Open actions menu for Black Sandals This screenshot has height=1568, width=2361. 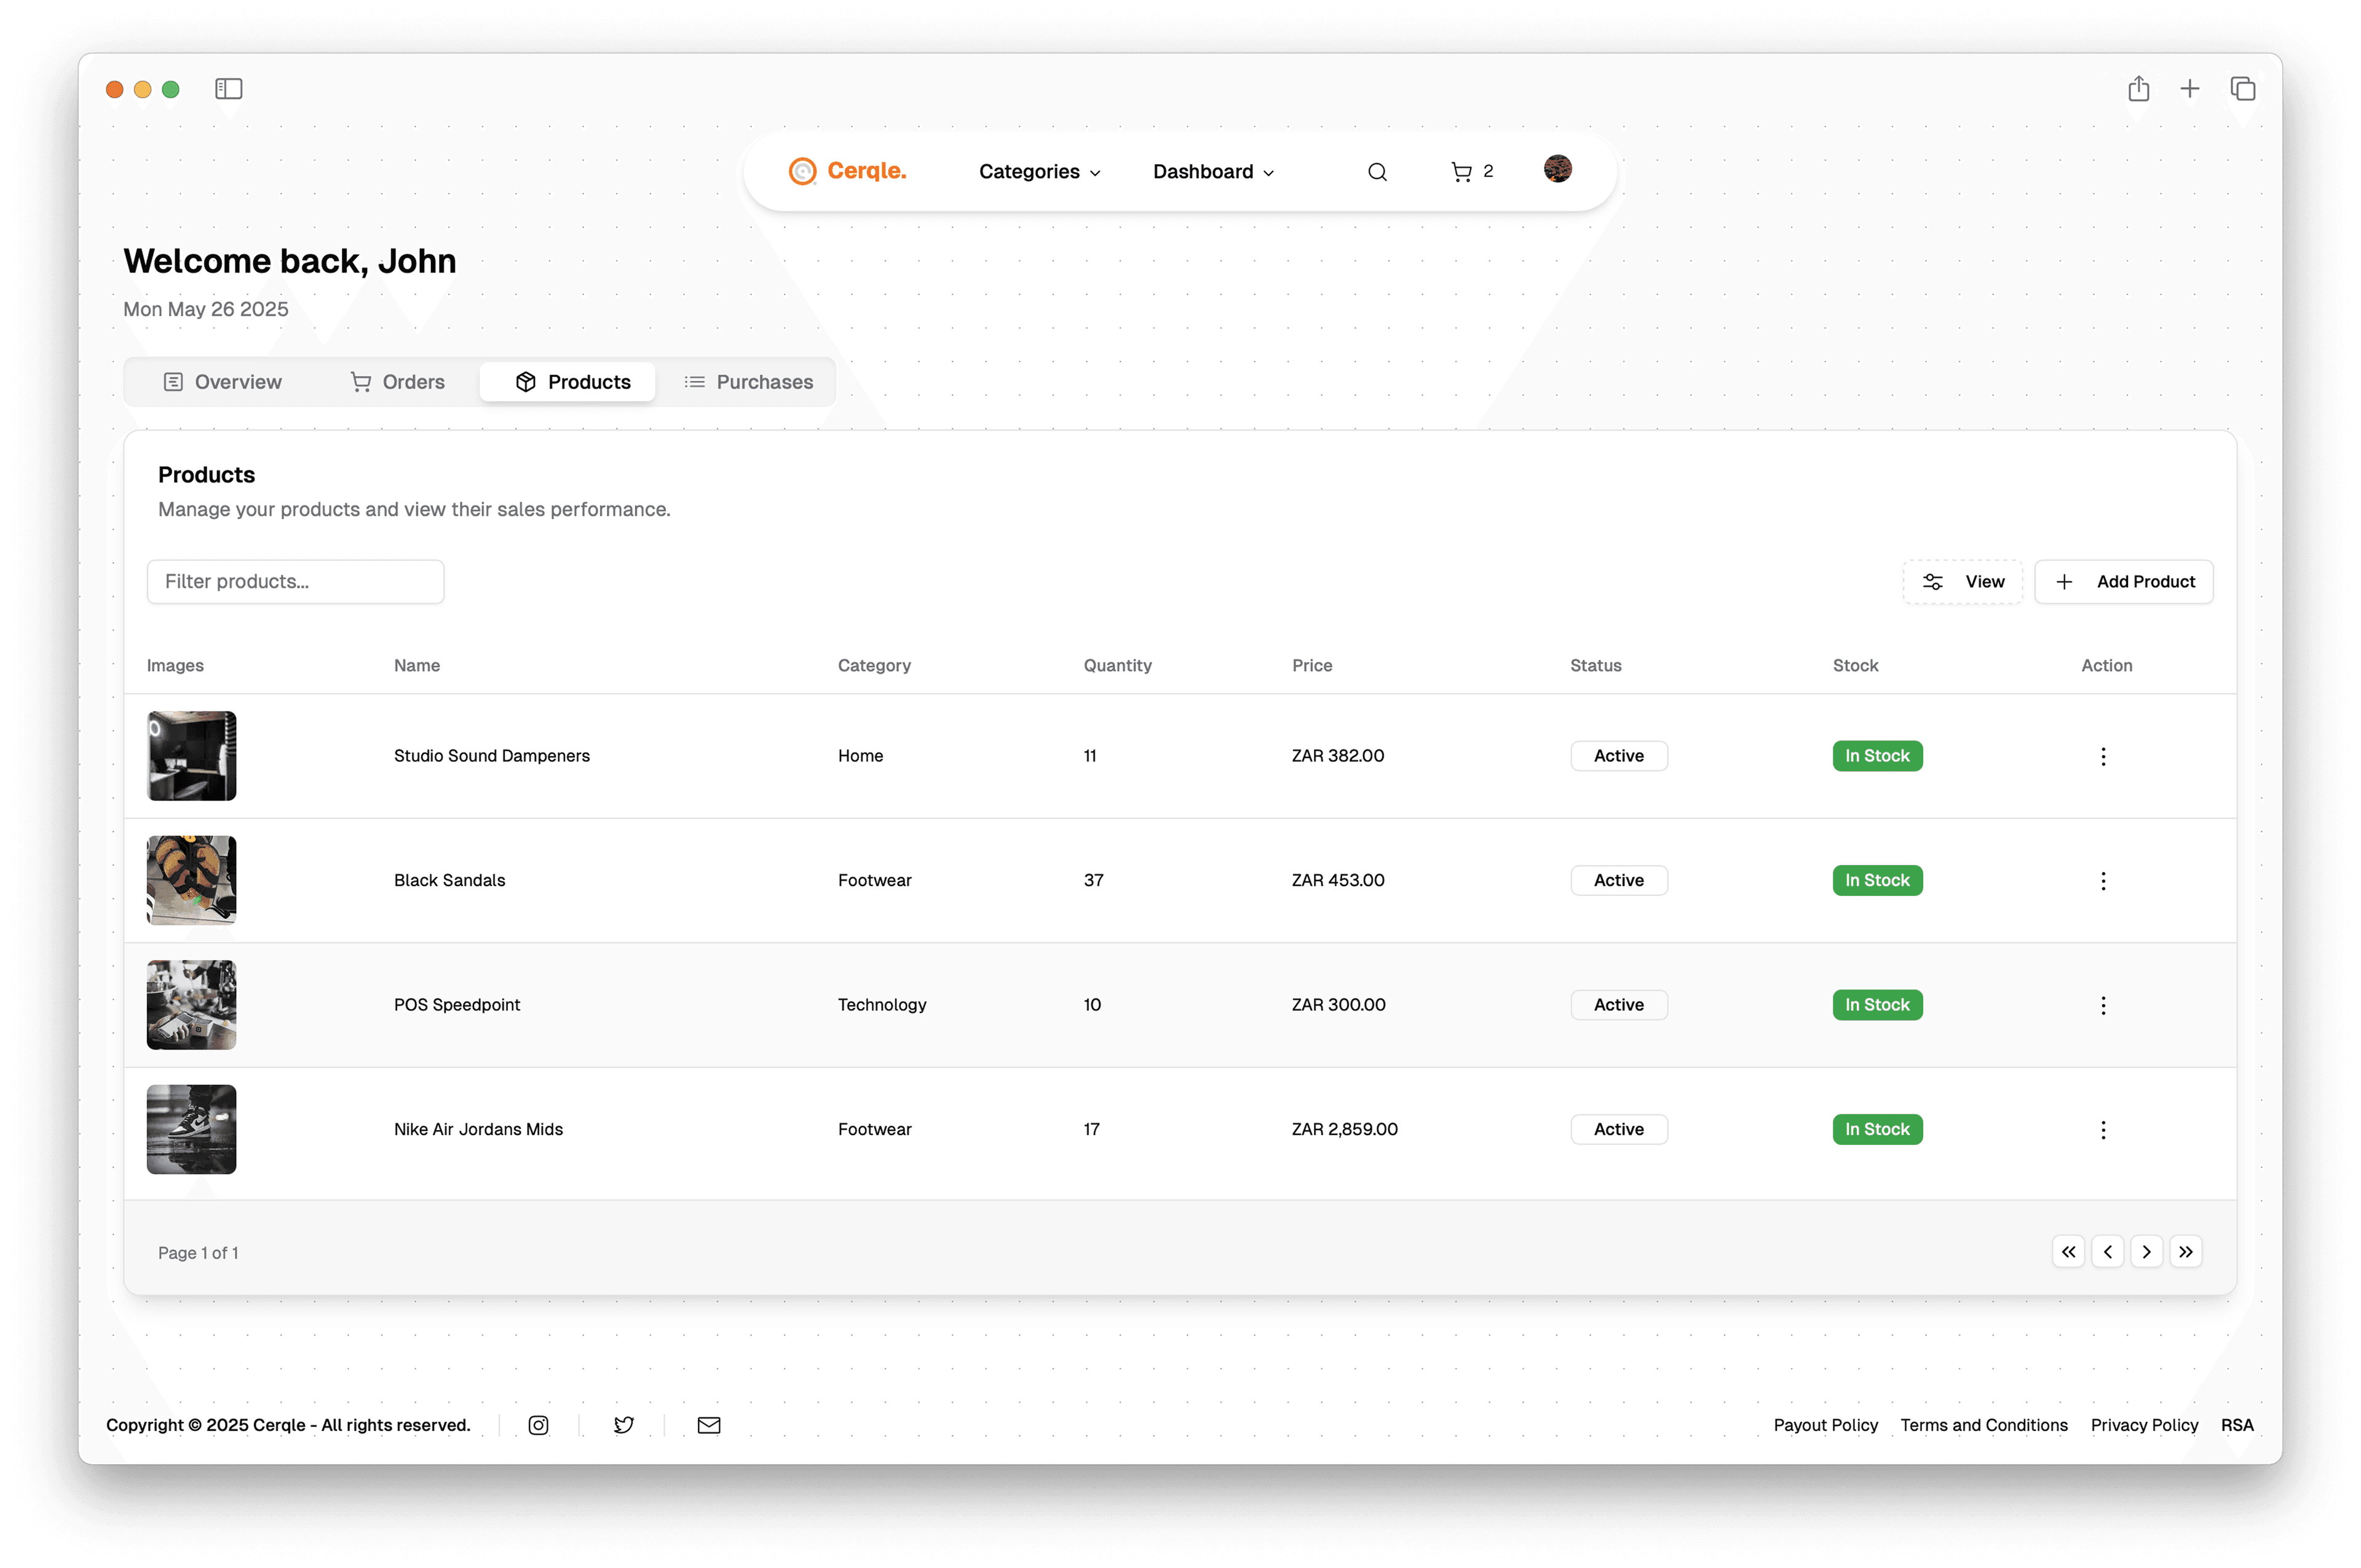tap(2103, 881)
